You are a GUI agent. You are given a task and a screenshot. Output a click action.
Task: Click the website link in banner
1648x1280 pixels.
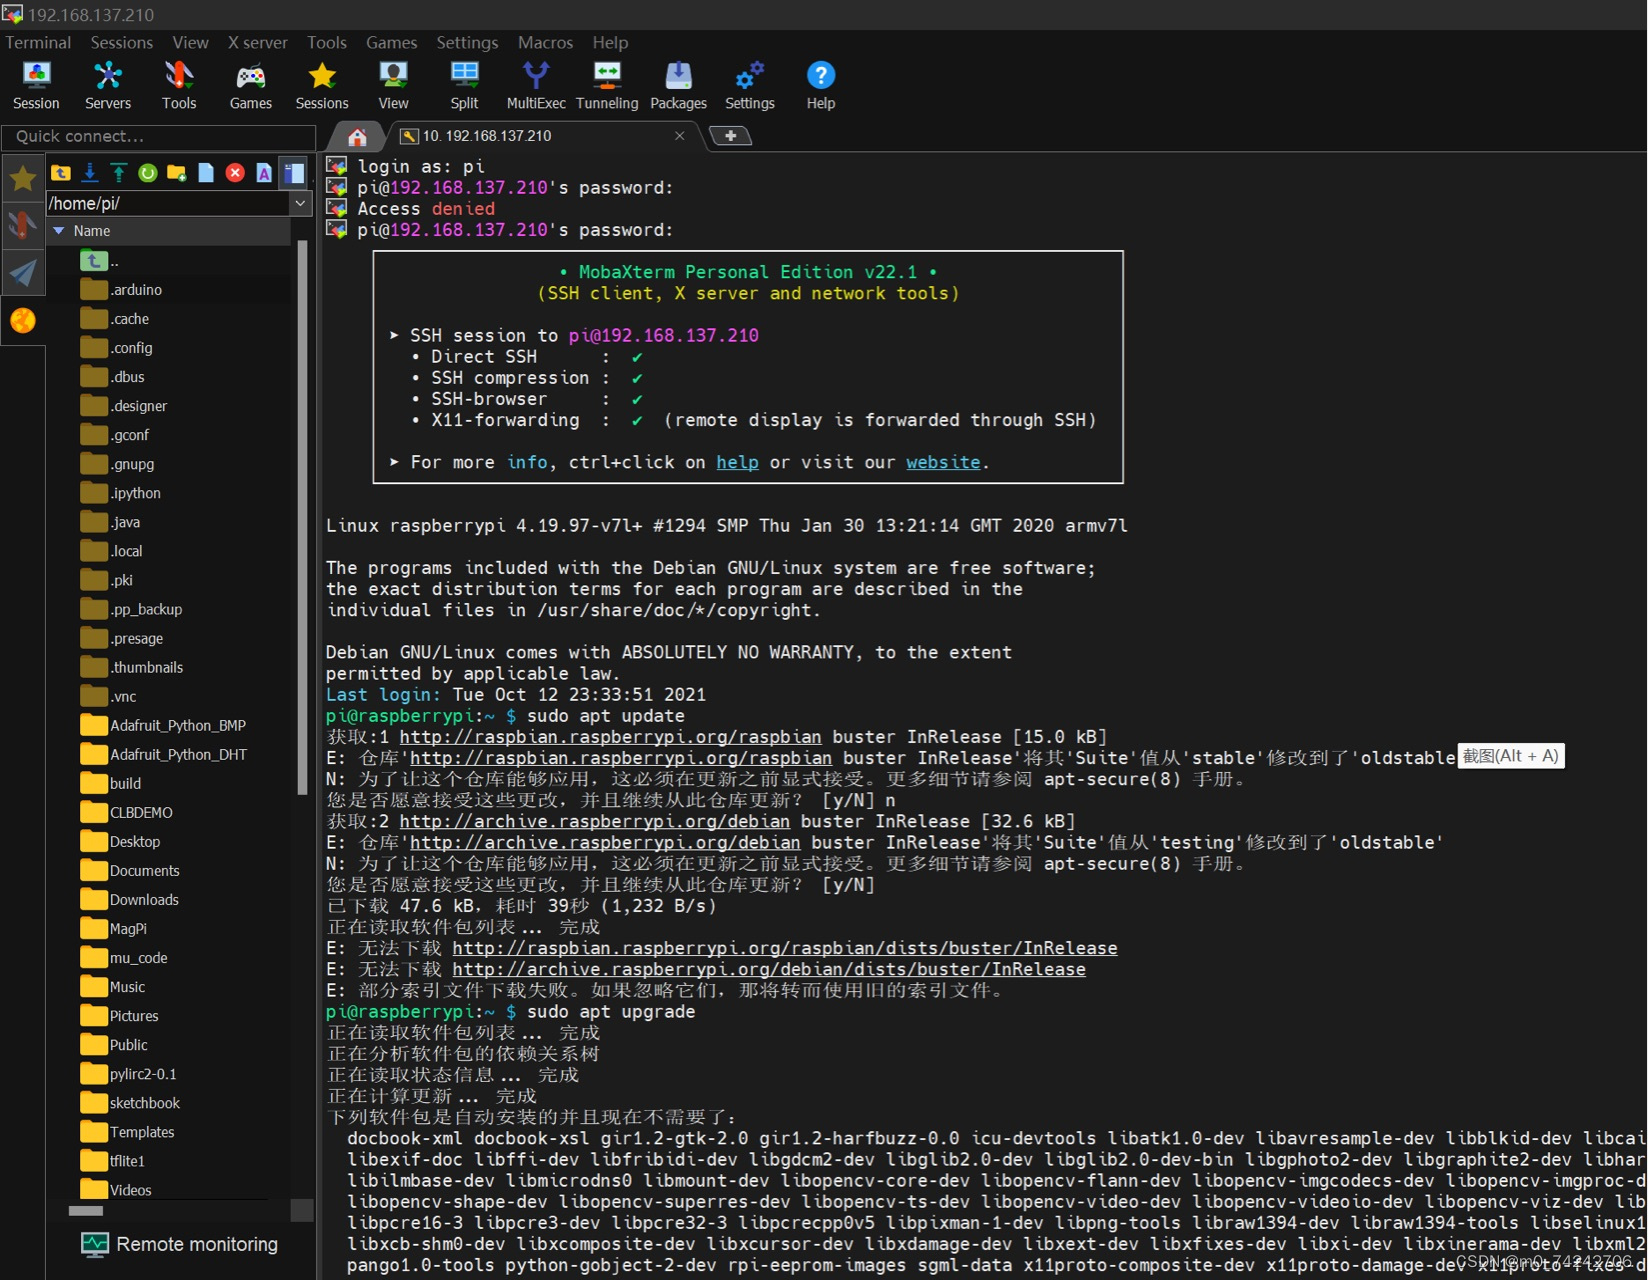tap(943, 462)
